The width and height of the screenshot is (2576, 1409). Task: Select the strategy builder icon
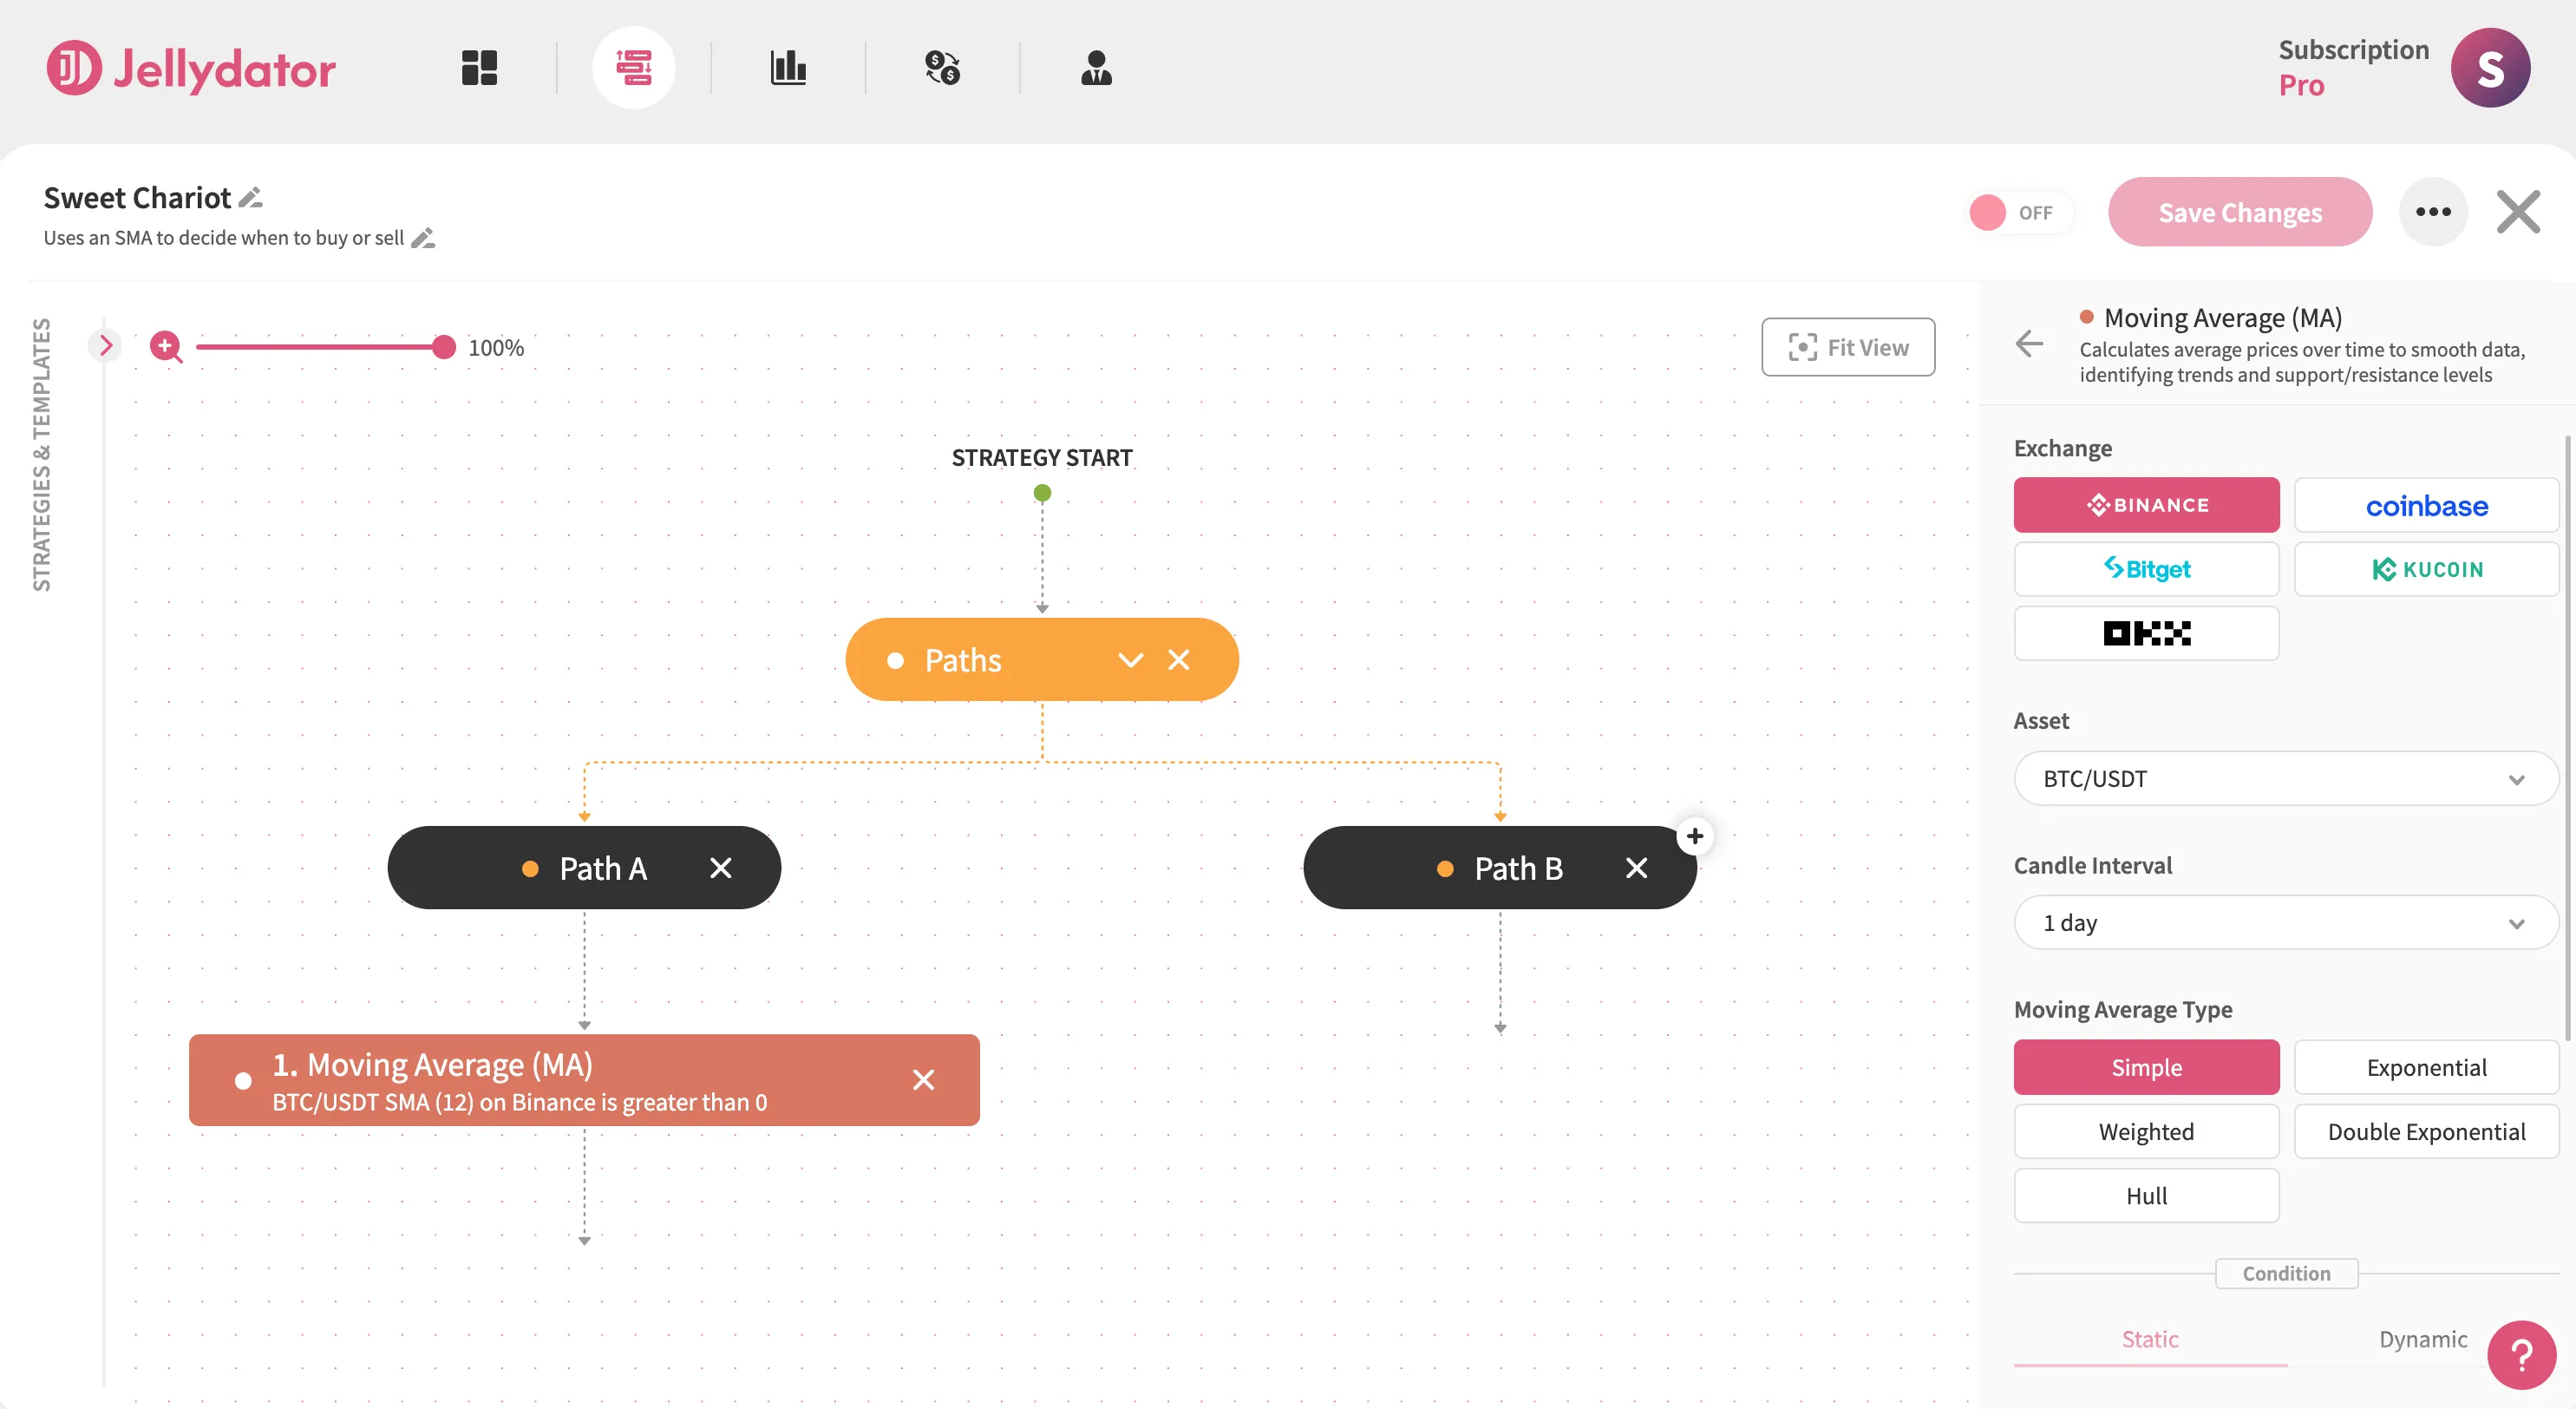tap(635, 66)
